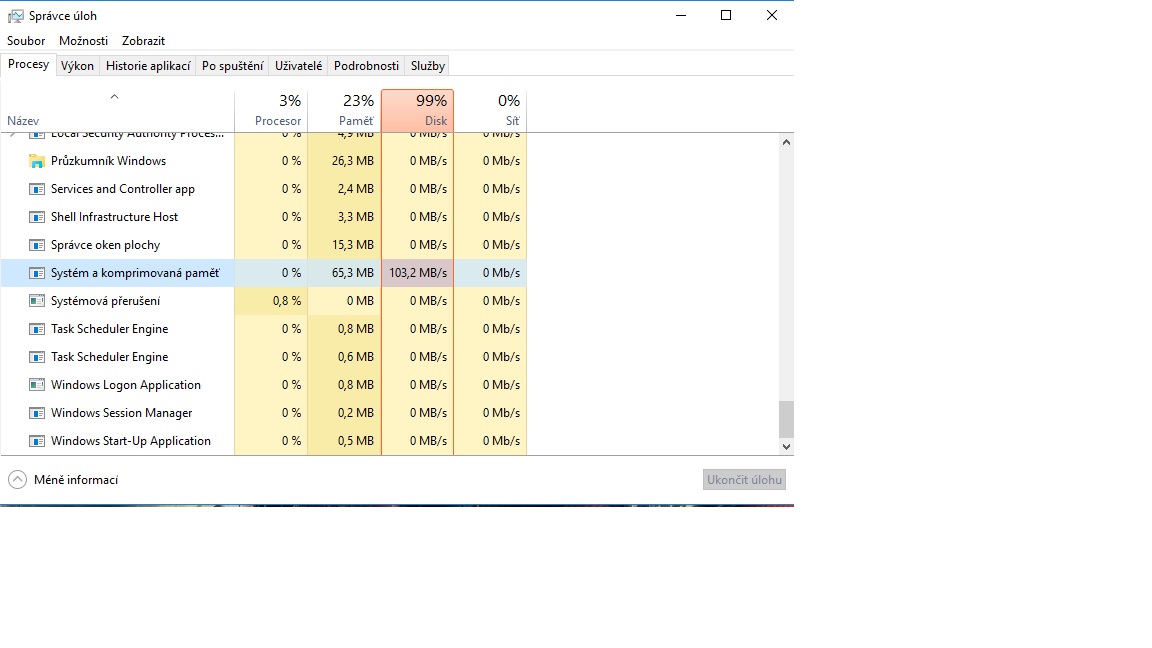1152x648 pixels.
Task: Open the Zobrazit menu
Action: (x=143, y=41)
